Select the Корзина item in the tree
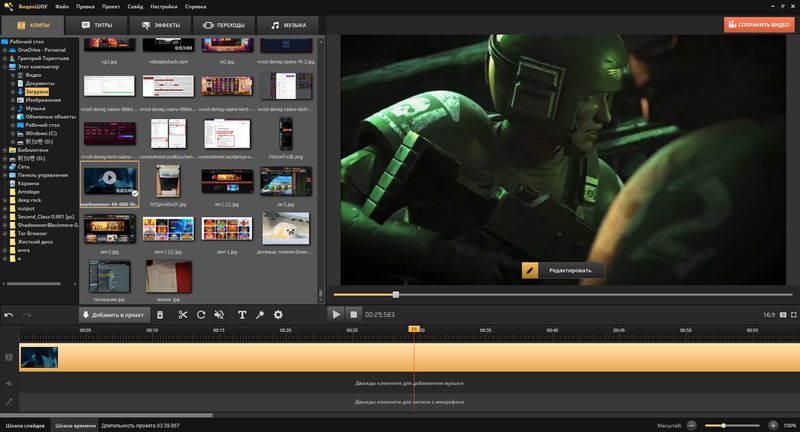 tap(28, 183)
